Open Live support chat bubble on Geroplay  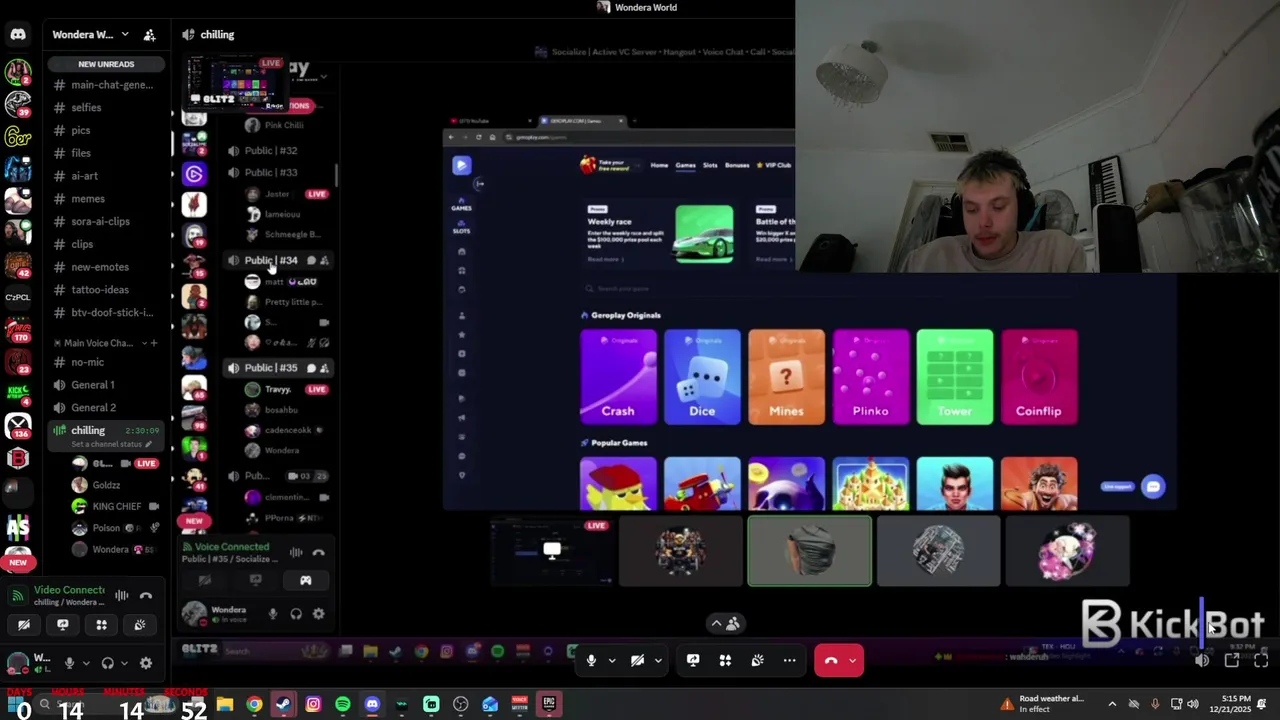(1153, 487)
